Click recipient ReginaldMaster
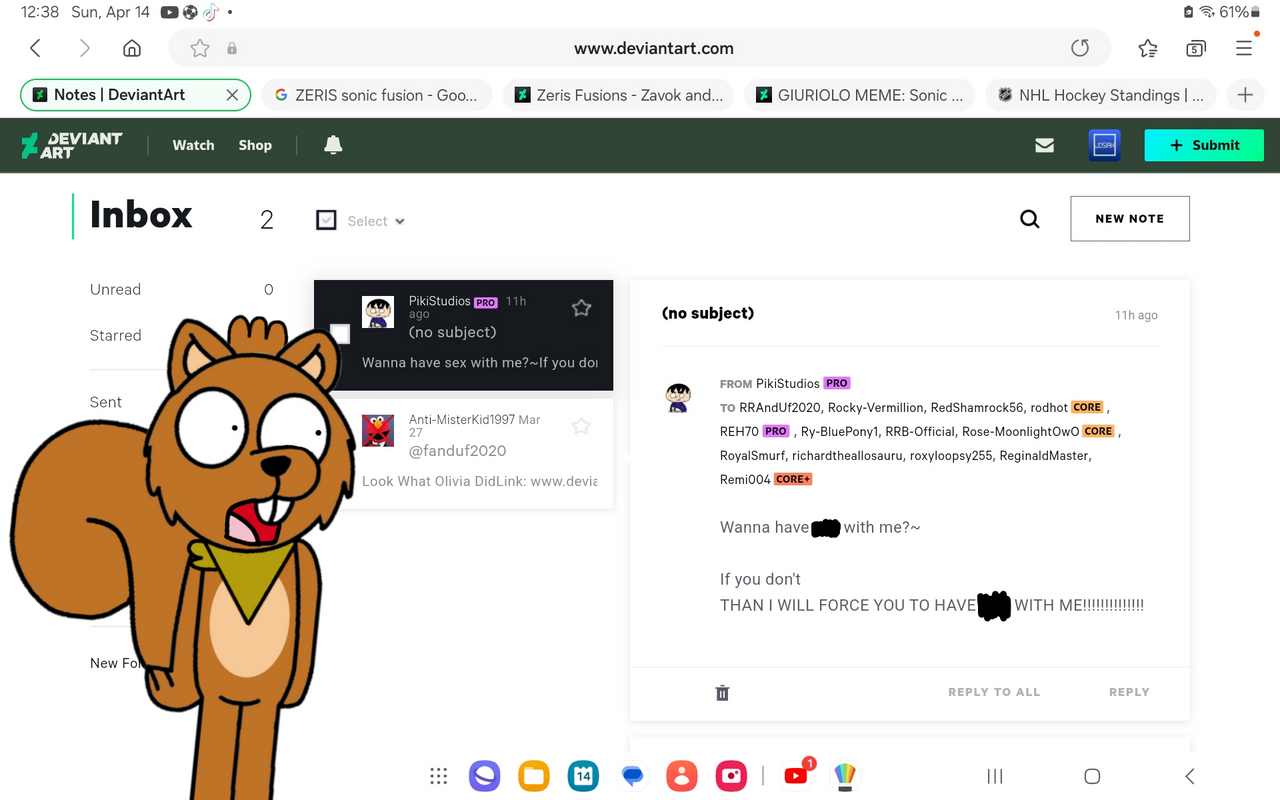This screenshot has width=1280, height=800. click(1045, 455)
